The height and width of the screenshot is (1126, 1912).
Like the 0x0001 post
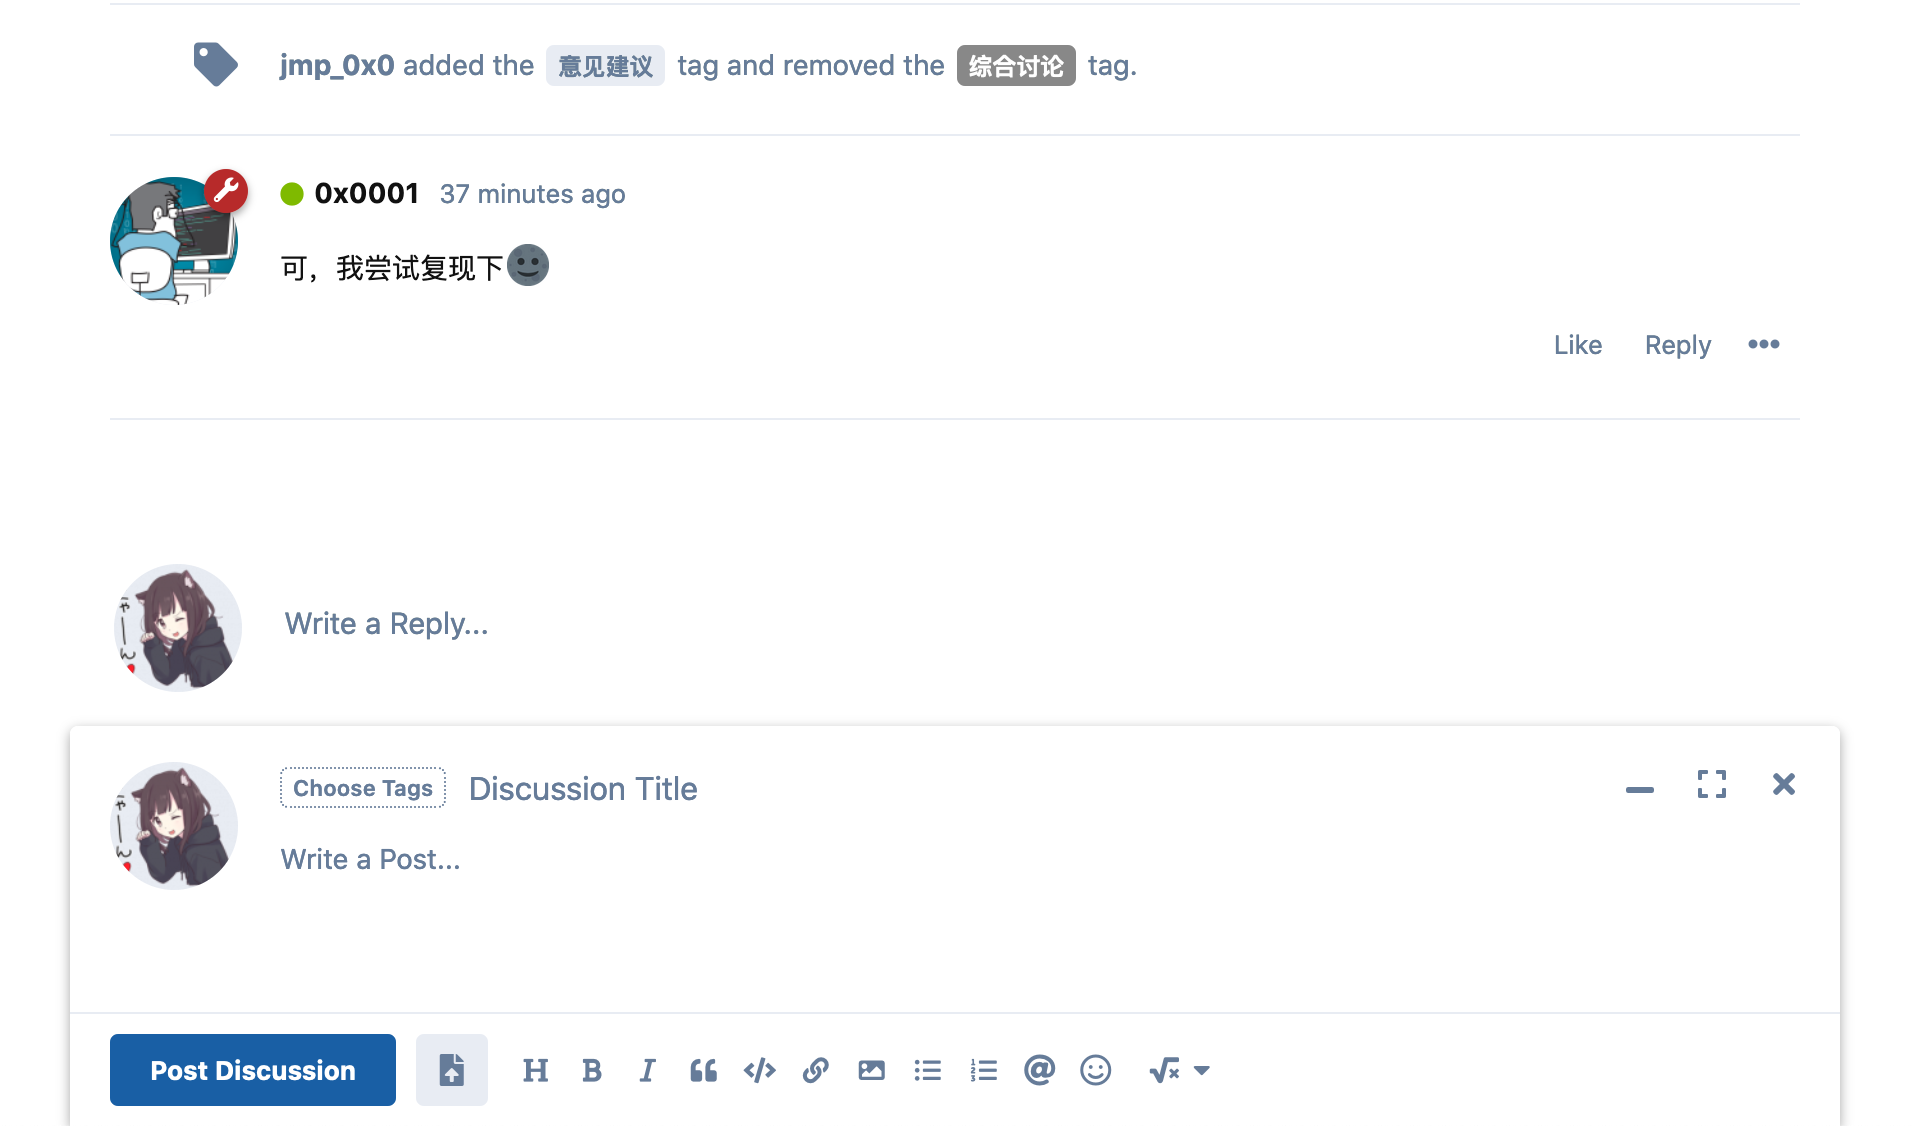(x=1578, y=345)
